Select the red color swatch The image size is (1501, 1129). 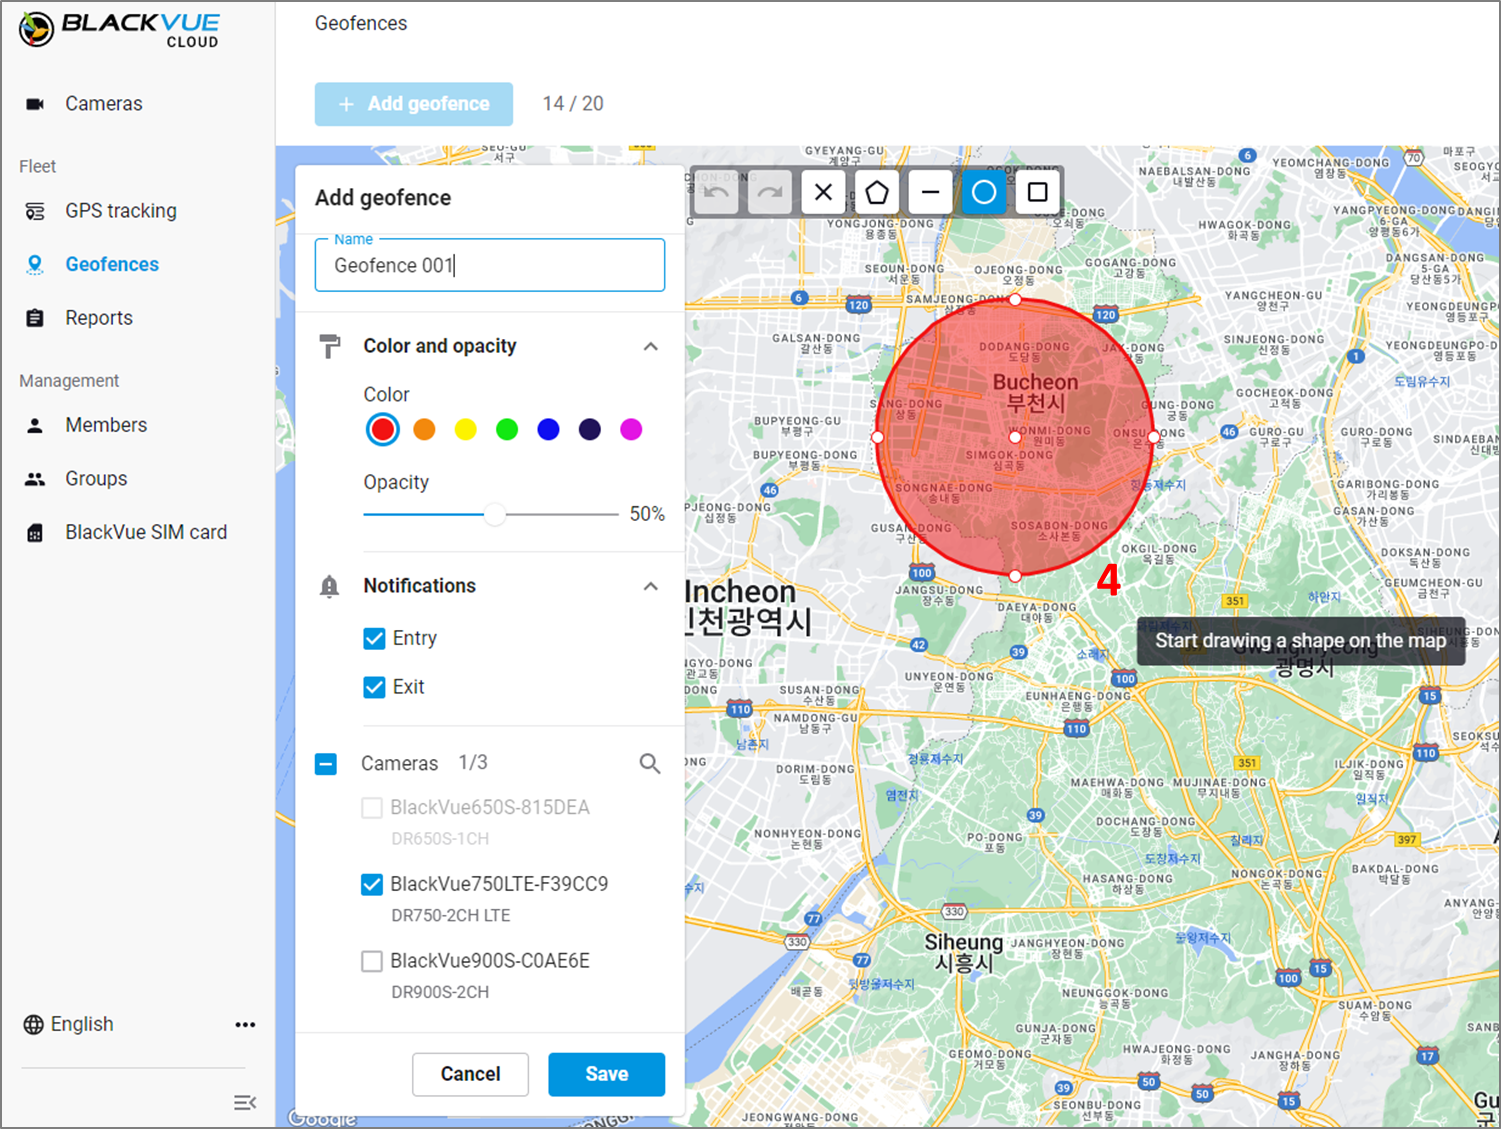383,429
